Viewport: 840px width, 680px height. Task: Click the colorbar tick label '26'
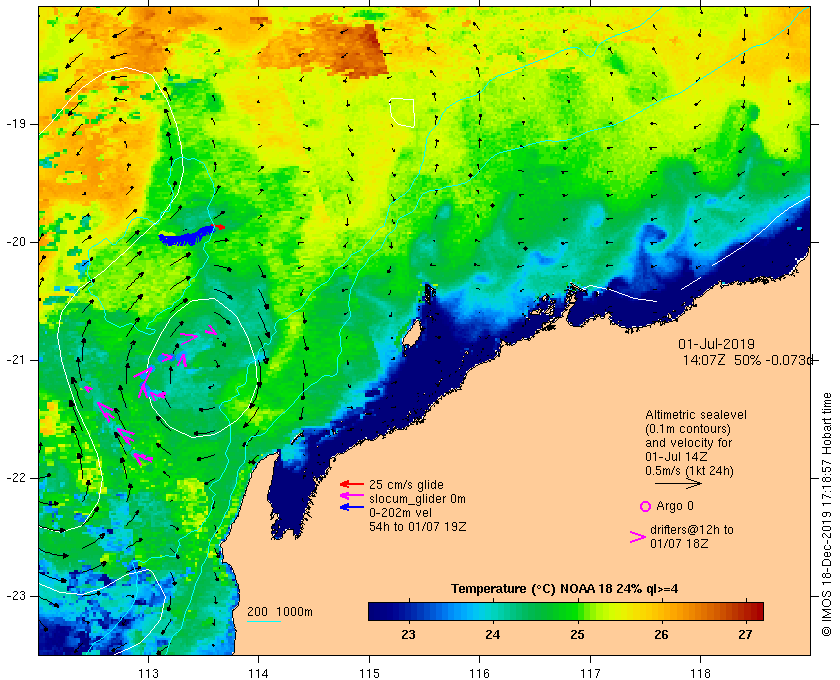tap(661, 634)
